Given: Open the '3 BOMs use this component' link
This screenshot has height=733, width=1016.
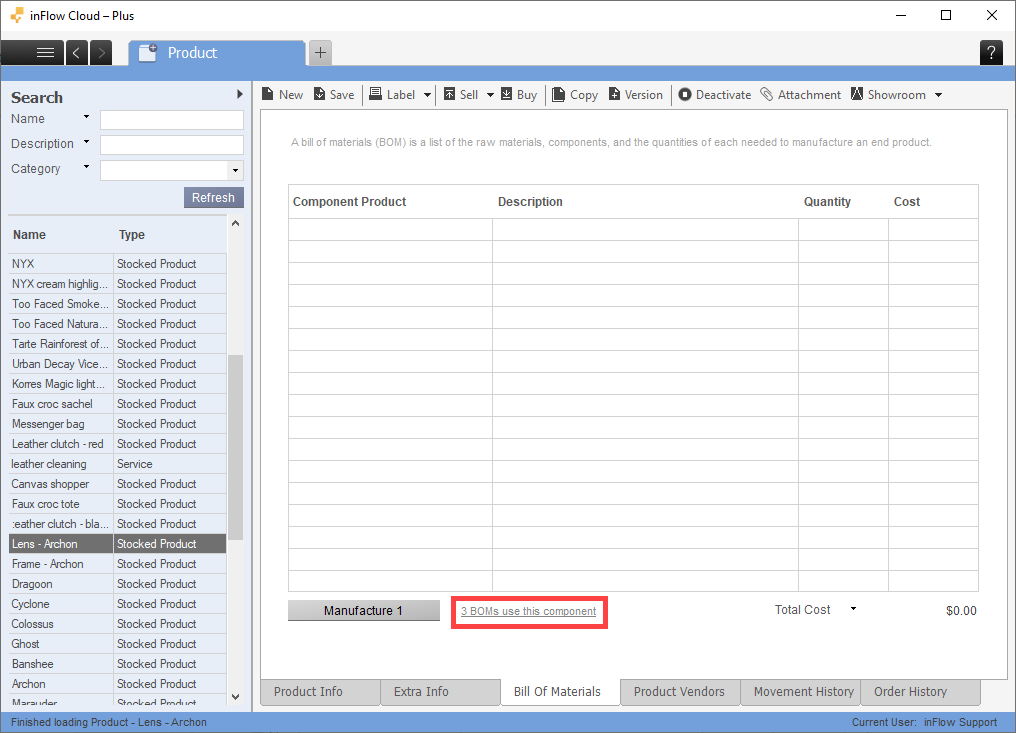Looking at the screenshot, I should click(528, 611).
